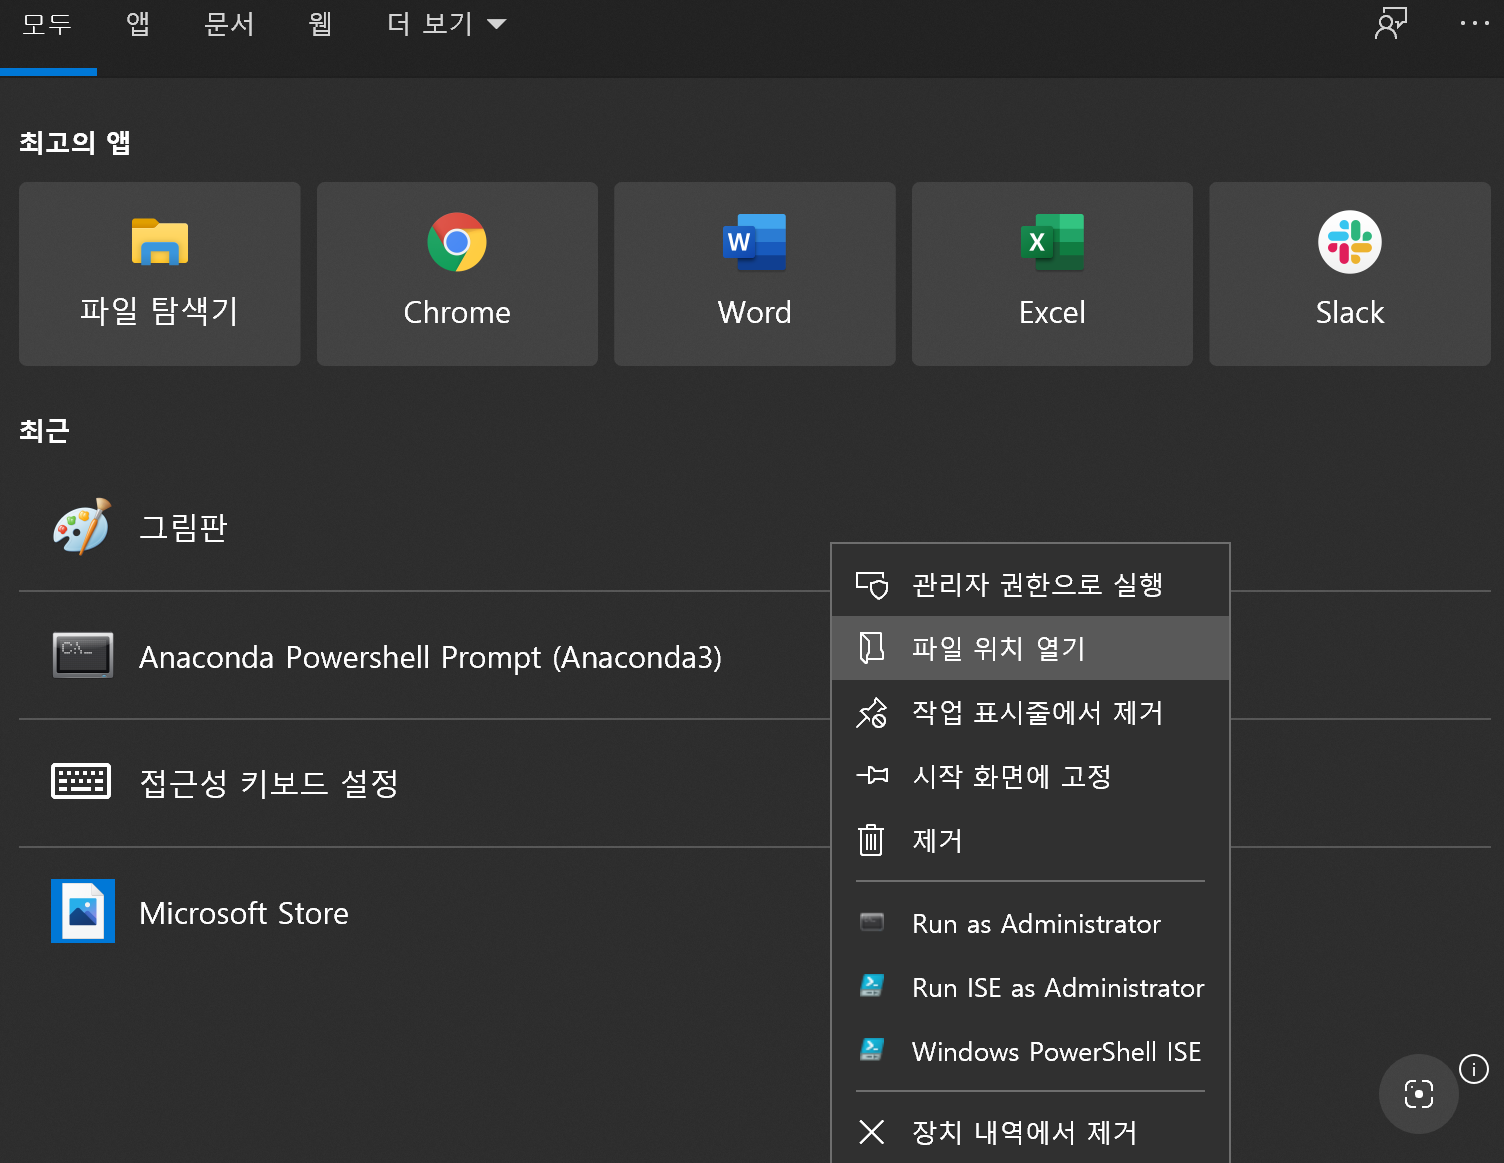
Task: Click 시작 화면에 고정 option
Action: (x=1010, y=776)
